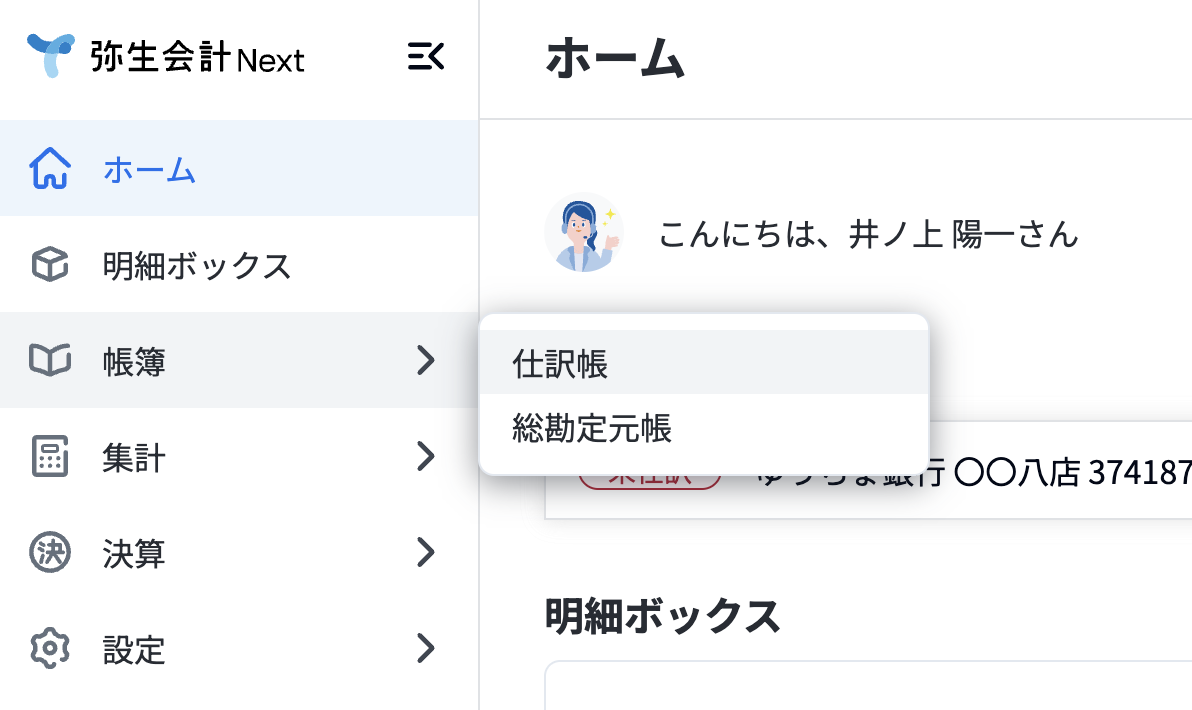
Task: Click the 決算 circled icon
Action: point(50,552)
